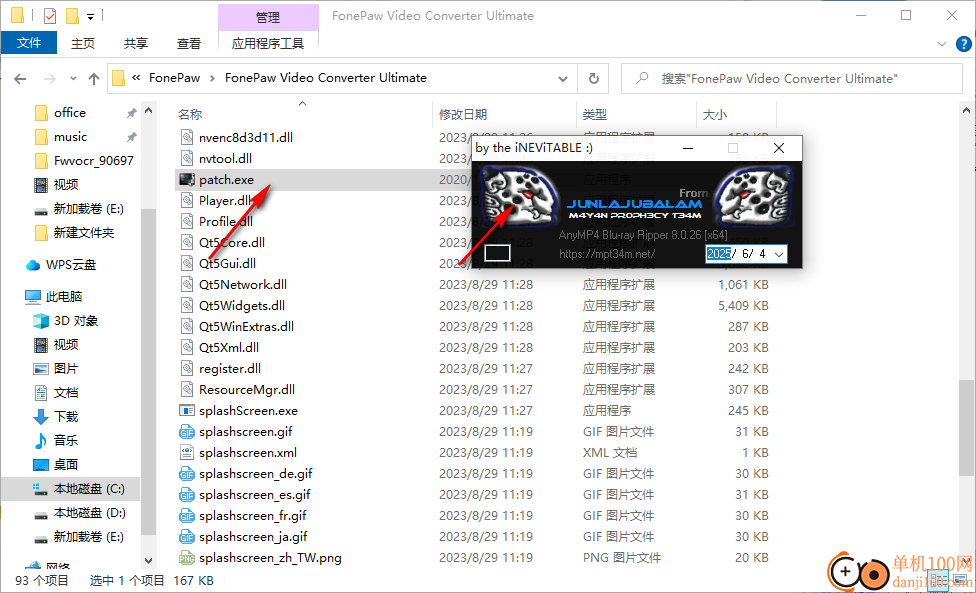Select the ResourceMgr.dll file
The width and height of the screenshot is (976, 593).
246,390
